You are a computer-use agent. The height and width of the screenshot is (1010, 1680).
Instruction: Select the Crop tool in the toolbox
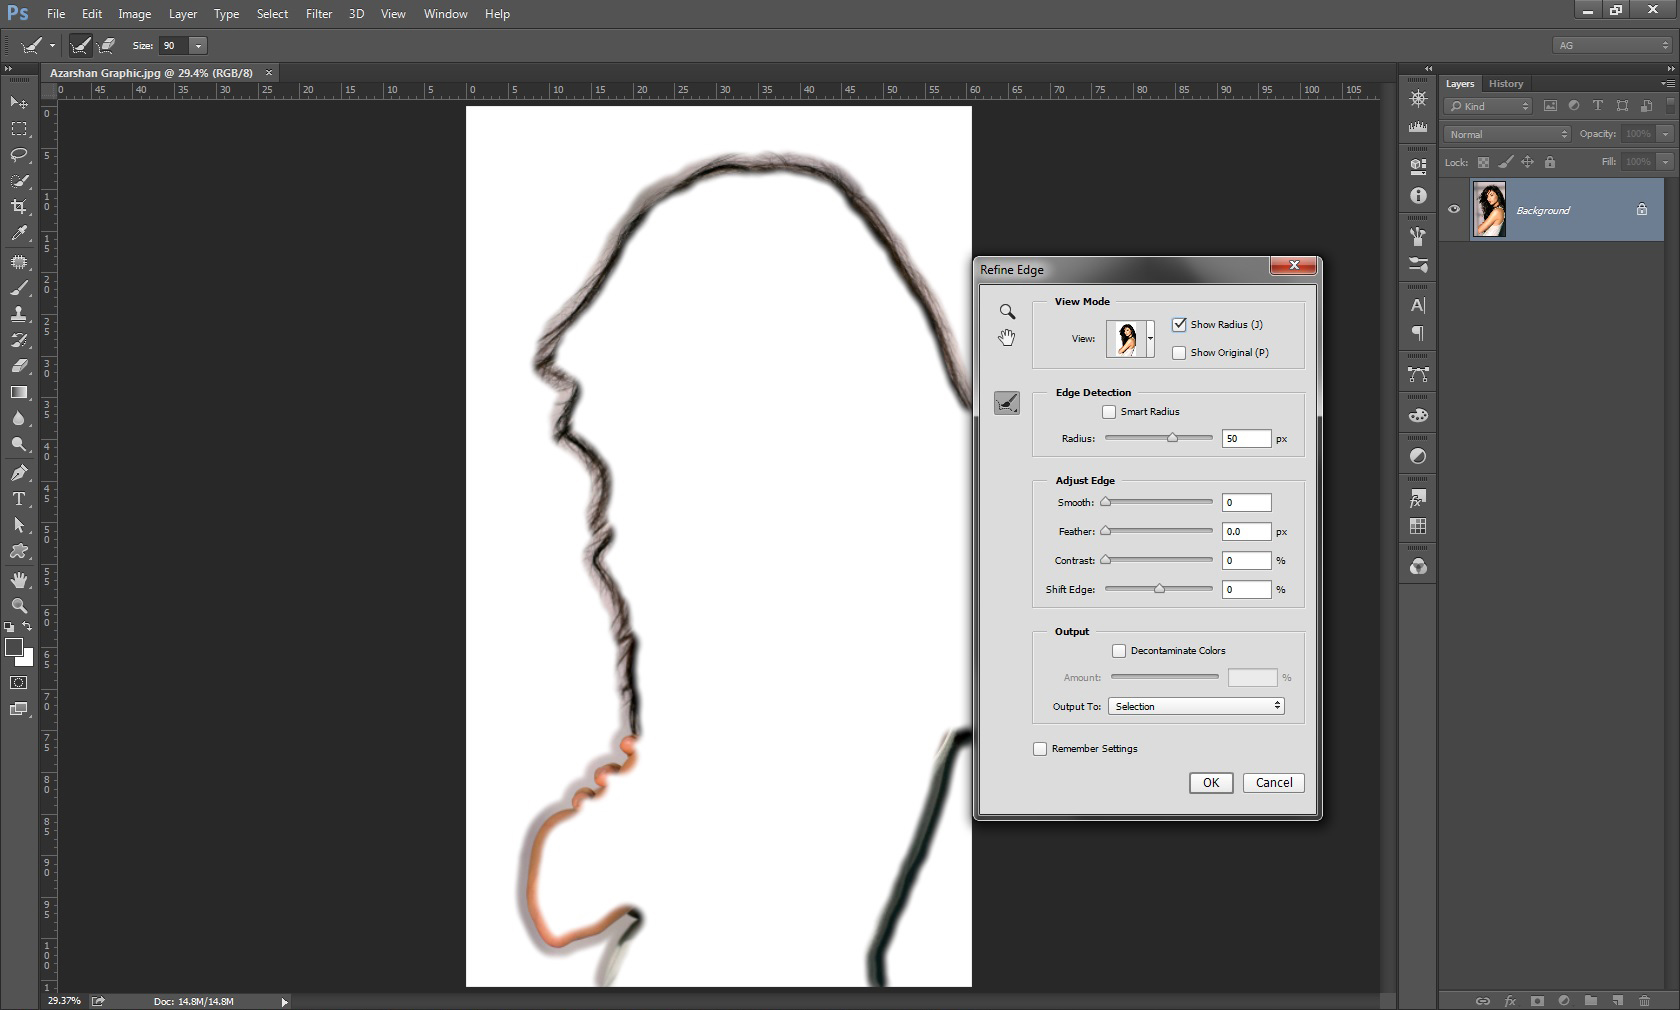click(x=19, y=207)
